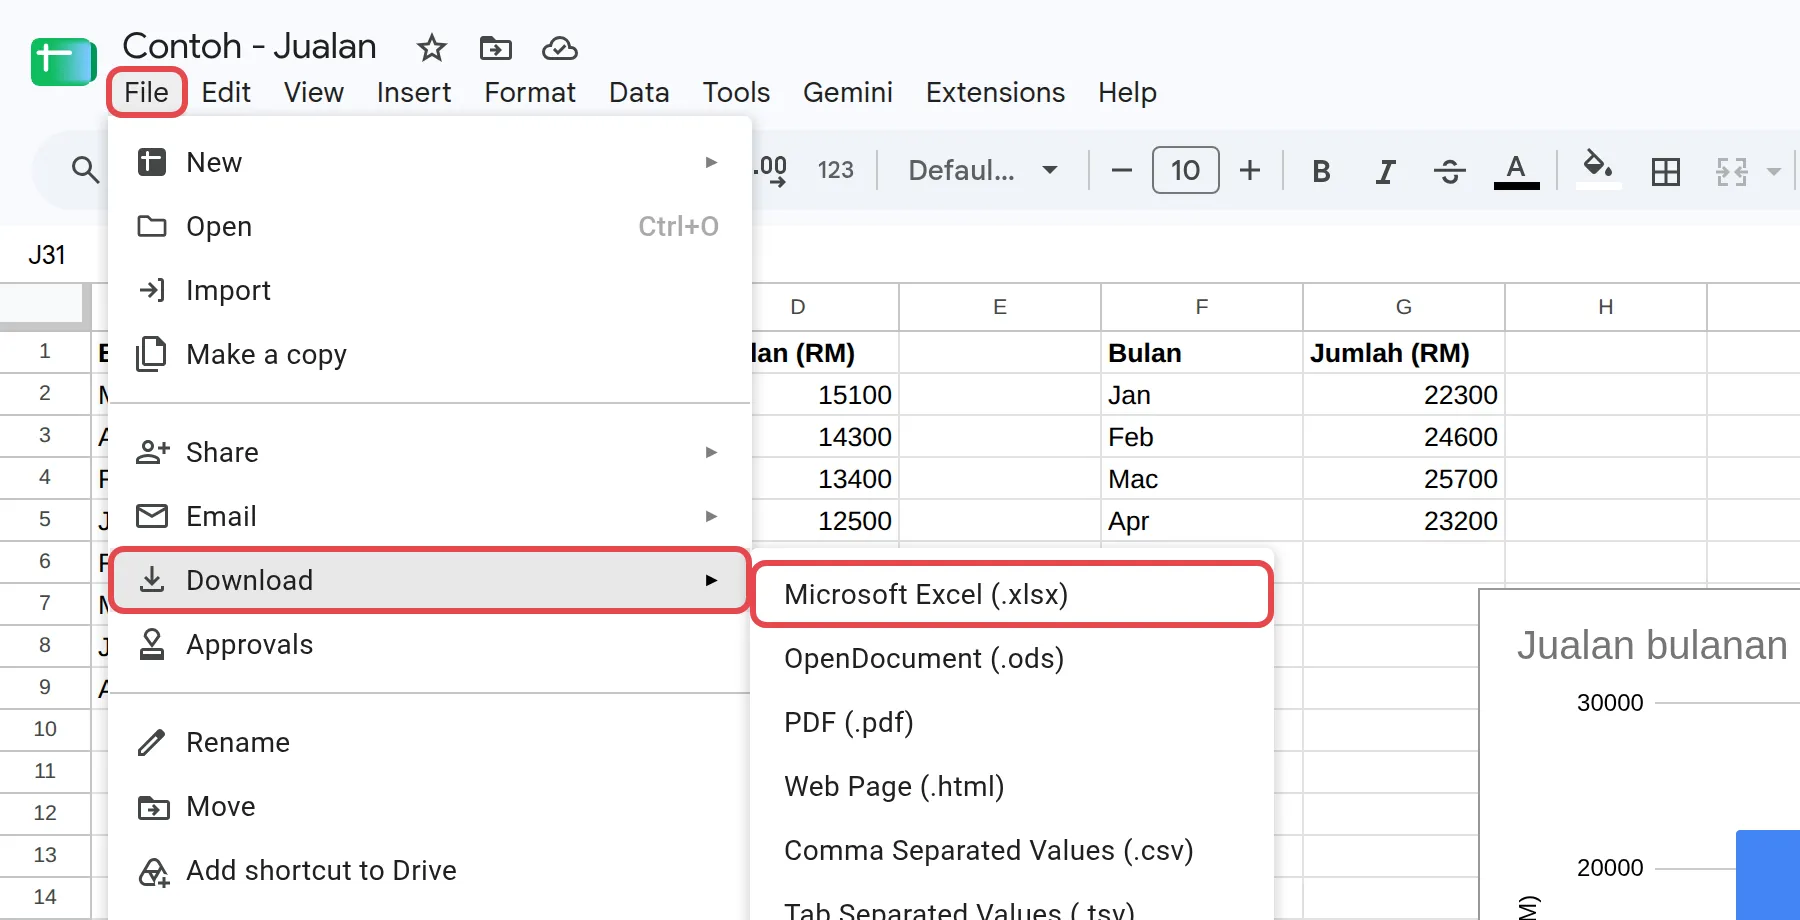1800x920 pixels.
Task: Expand the Download submenu arrow
Action: point(711,580)
